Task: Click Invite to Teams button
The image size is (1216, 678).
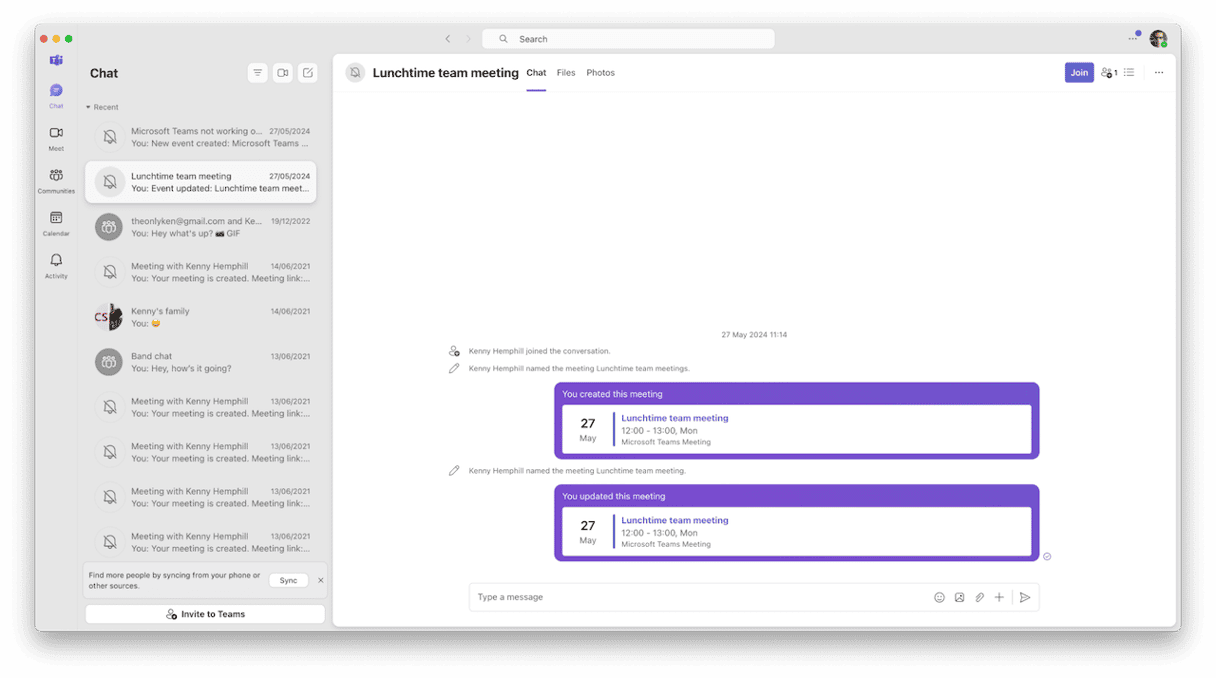Action: point(205,614)
